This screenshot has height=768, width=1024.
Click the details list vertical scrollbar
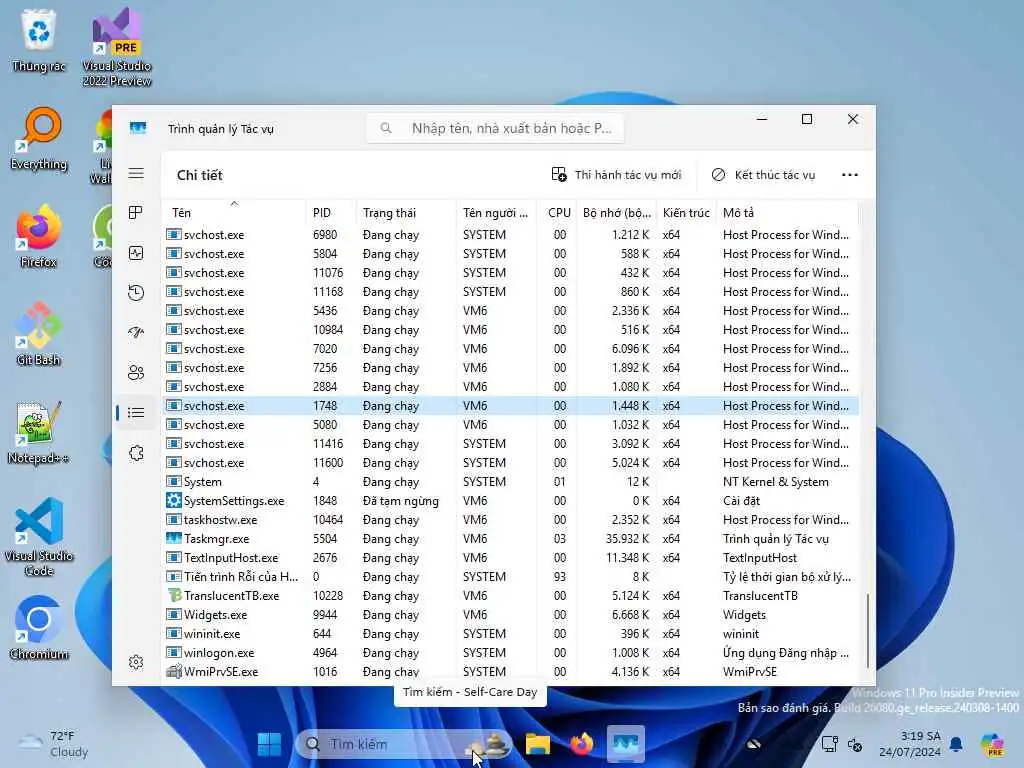[x=867, y=630]
